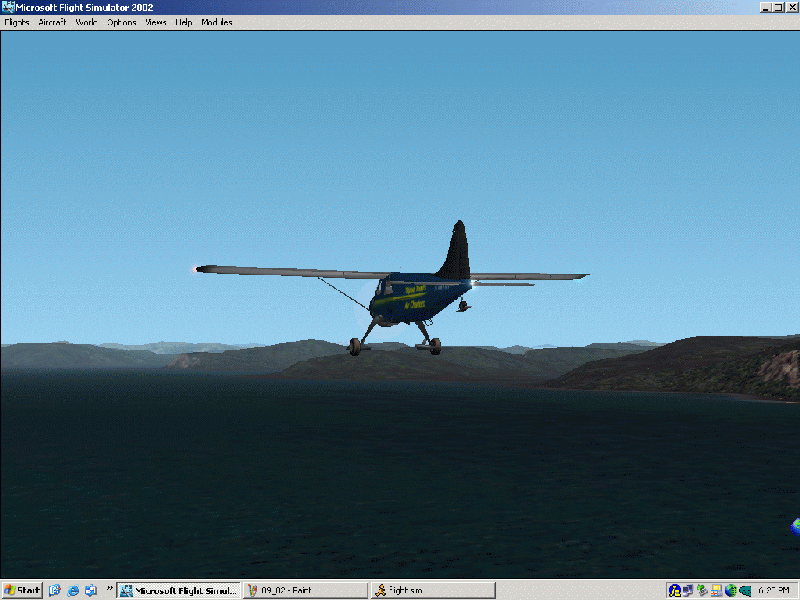800x600 pixels.
Task: Open the Flights menu
Action: coord(17,22)
